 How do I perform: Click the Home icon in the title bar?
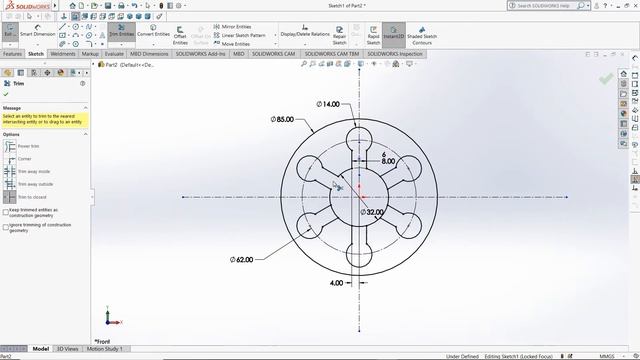click(73, 6)
